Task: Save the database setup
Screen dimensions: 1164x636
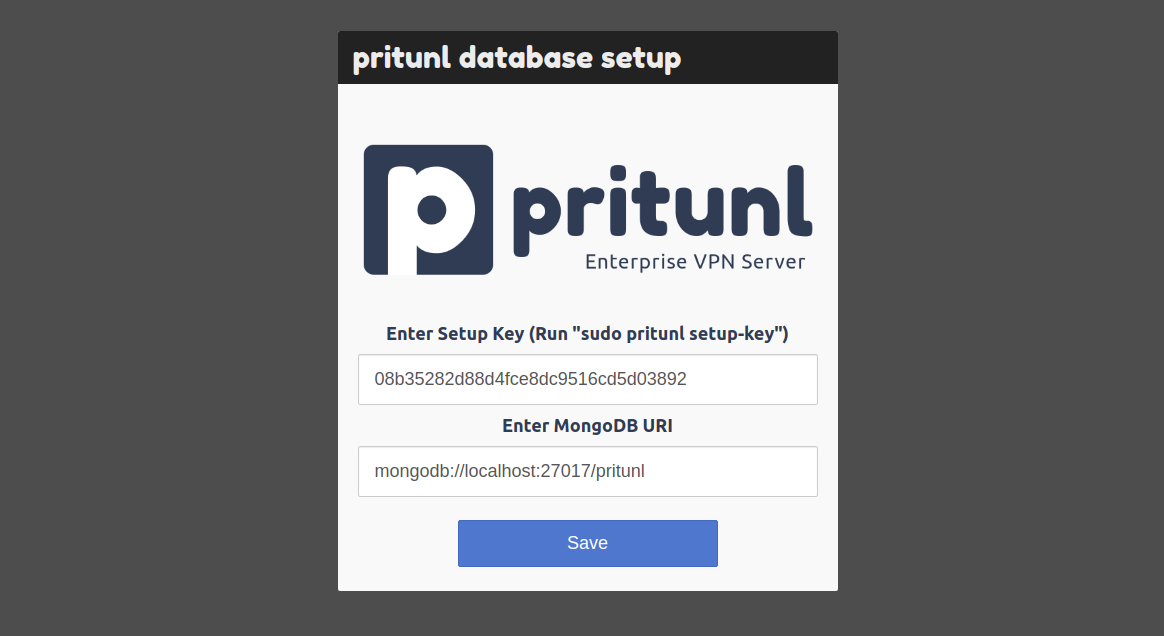Action: (588, 543)
